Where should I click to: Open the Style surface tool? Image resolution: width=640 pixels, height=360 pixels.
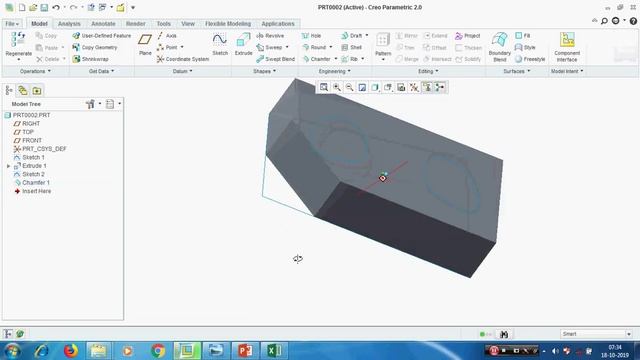pyautogui.click(x=525, y=47)
